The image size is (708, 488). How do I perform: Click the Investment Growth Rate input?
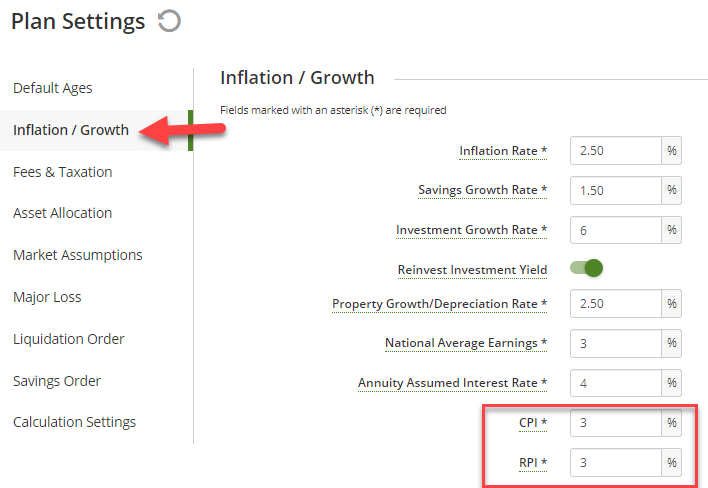[x=616, y=230]
